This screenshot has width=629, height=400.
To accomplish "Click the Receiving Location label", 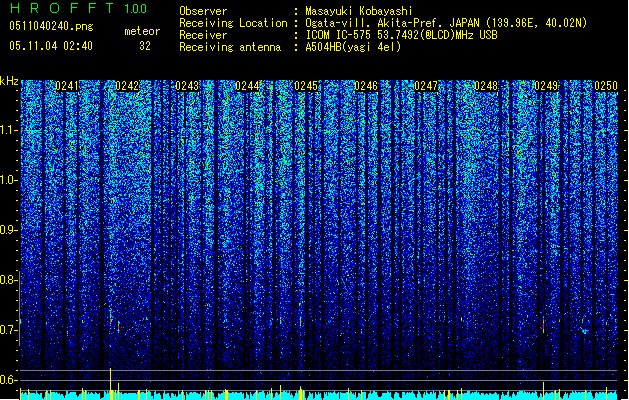I will pyautogui.click(x=233, y=23).
